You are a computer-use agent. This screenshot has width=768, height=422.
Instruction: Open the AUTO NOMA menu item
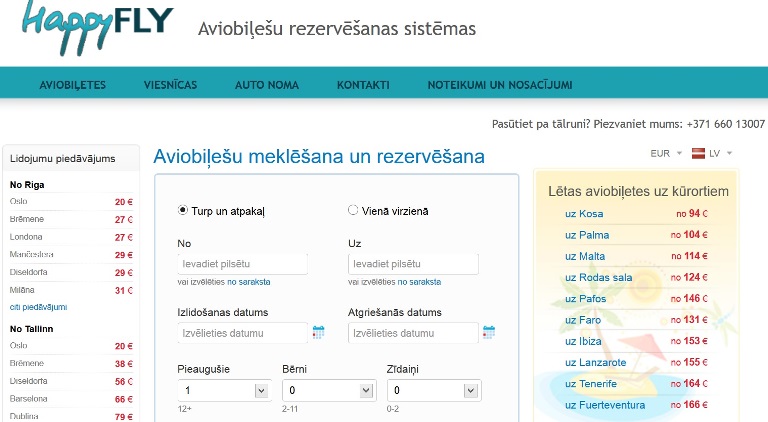(x=267, y=85)
